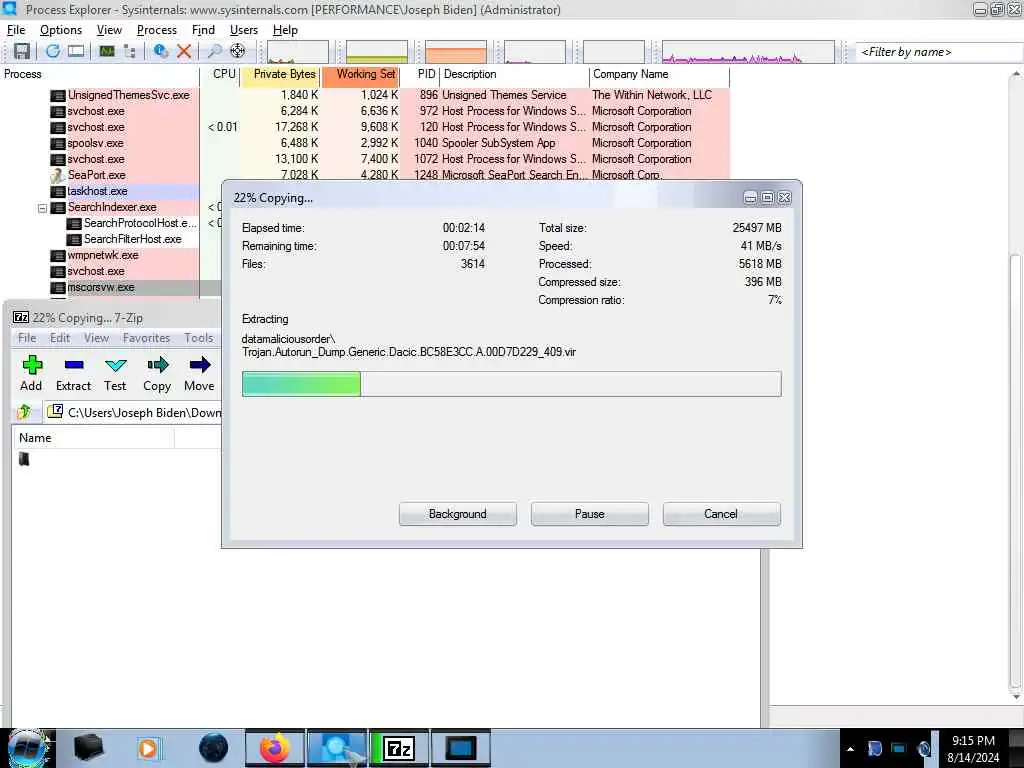
Task: Click the green extraction progress bar
Action: (x=511, y=384)
